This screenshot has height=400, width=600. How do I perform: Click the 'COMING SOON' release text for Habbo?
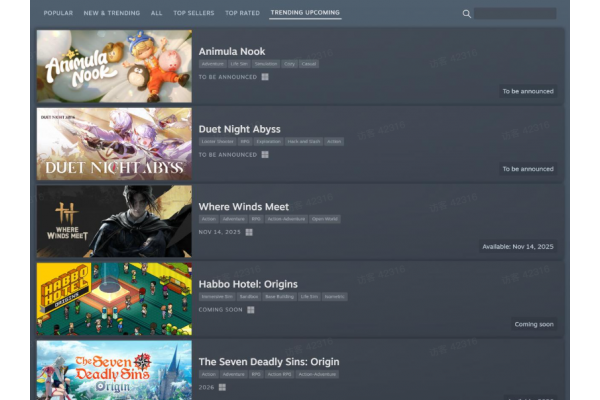220,310
